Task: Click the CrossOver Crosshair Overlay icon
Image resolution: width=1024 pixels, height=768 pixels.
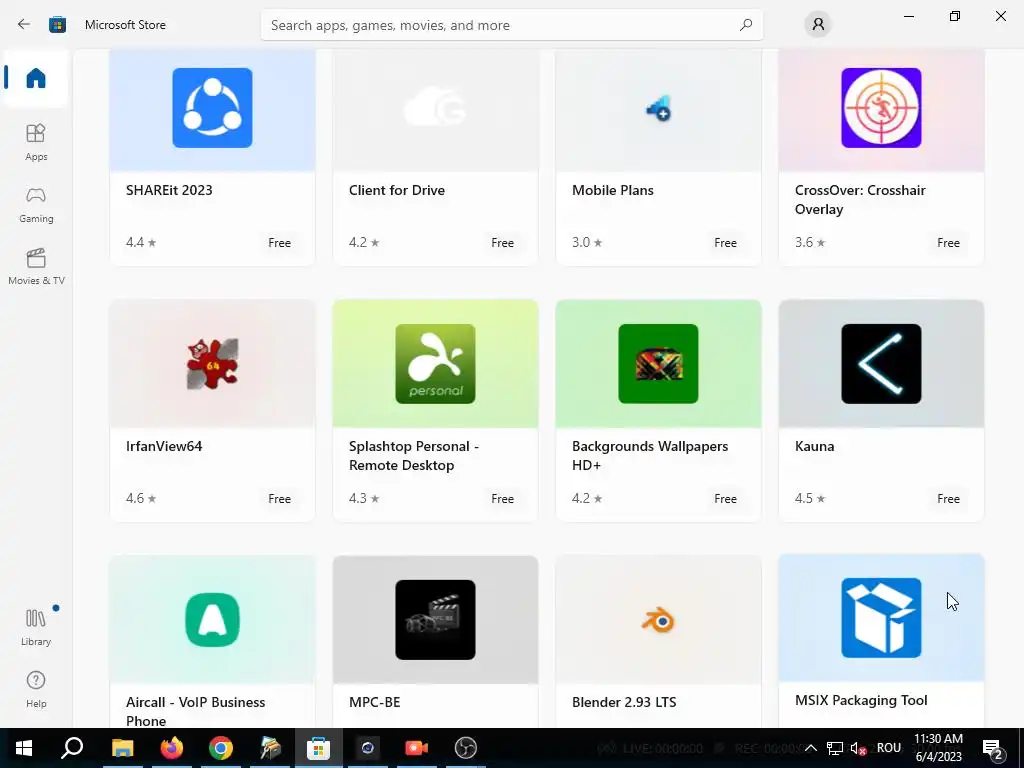Action: (881, 108)
